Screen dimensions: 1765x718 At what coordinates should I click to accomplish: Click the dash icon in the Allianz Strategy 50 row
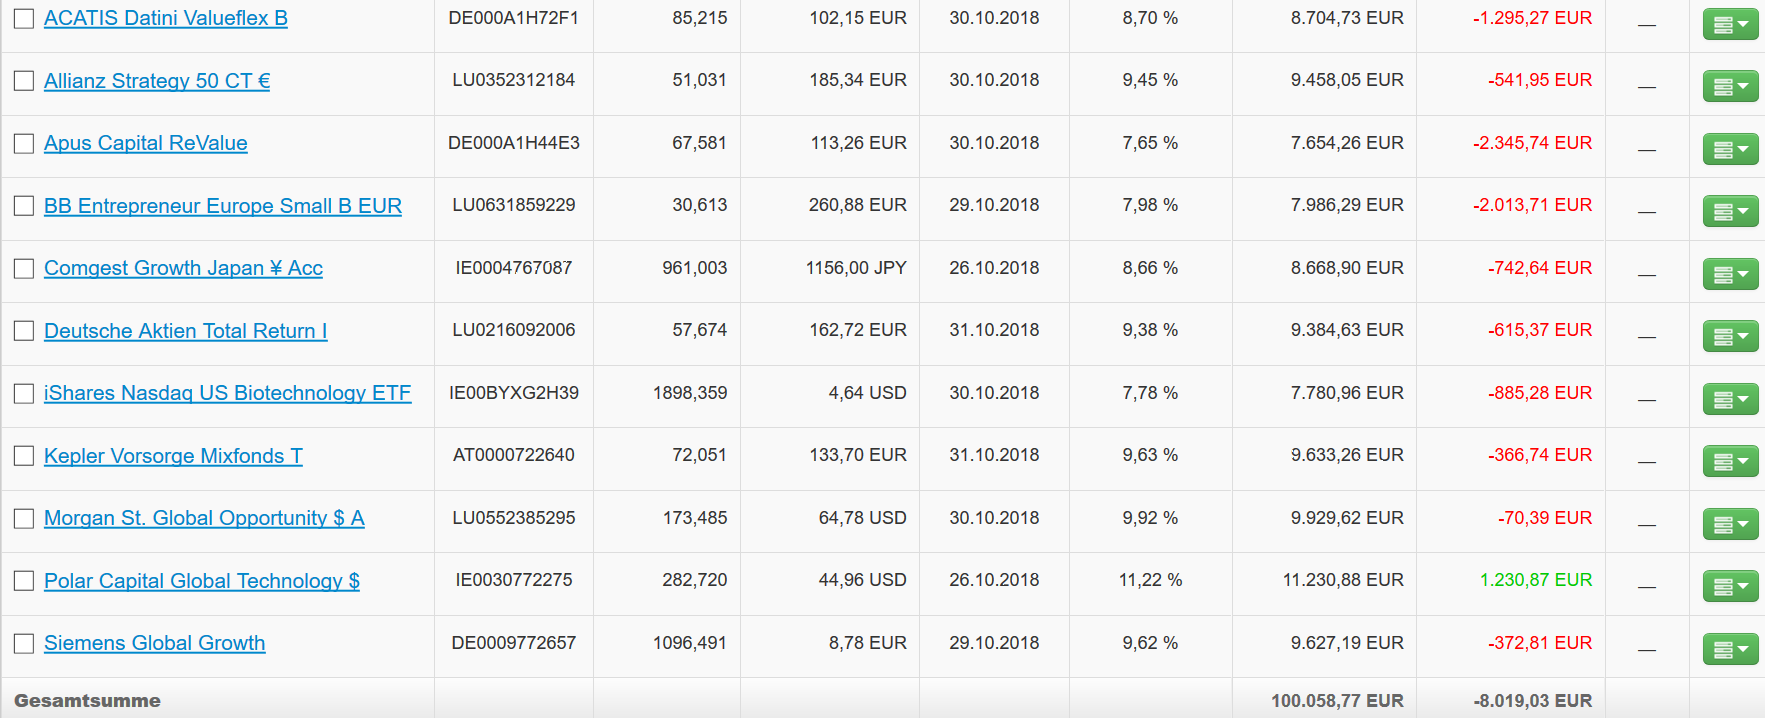(x=1647, y=87)
